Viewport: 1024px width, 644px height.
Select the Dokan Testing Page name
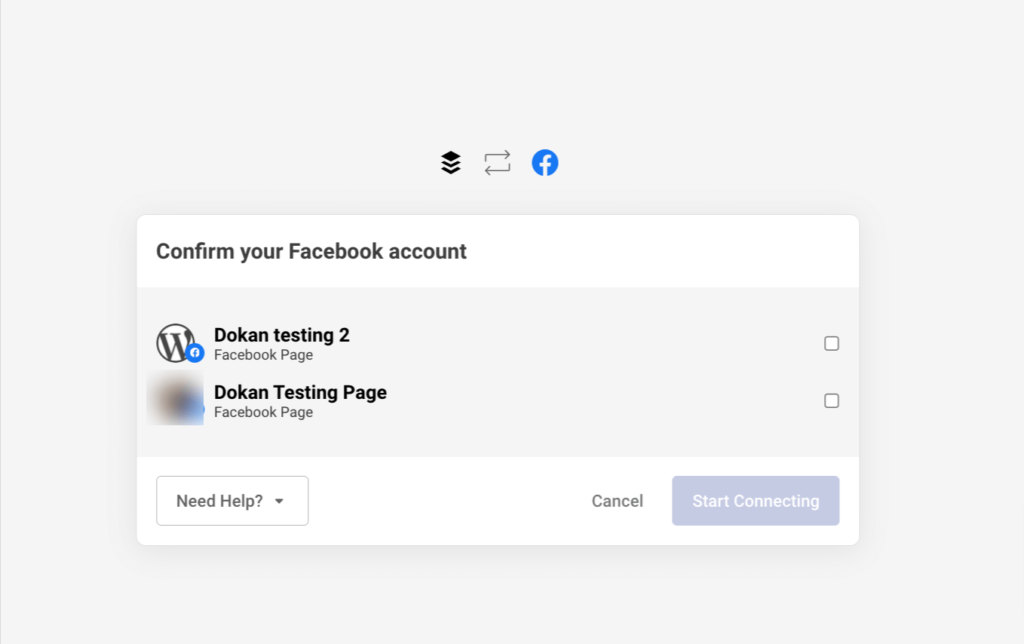click(300, 392)
